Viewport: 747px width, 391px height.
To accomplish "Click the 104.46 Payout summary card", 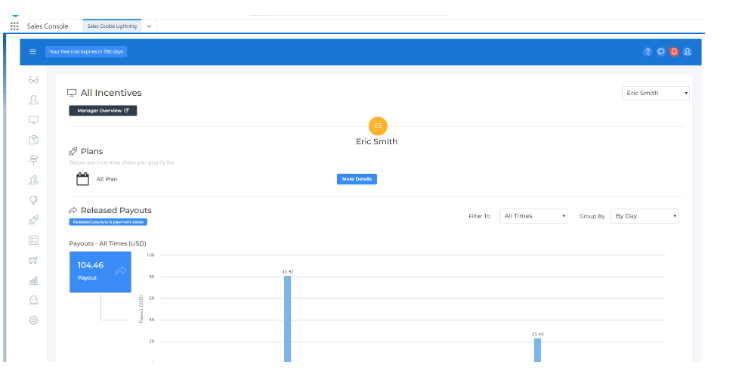I will click(x=101, y=272).
